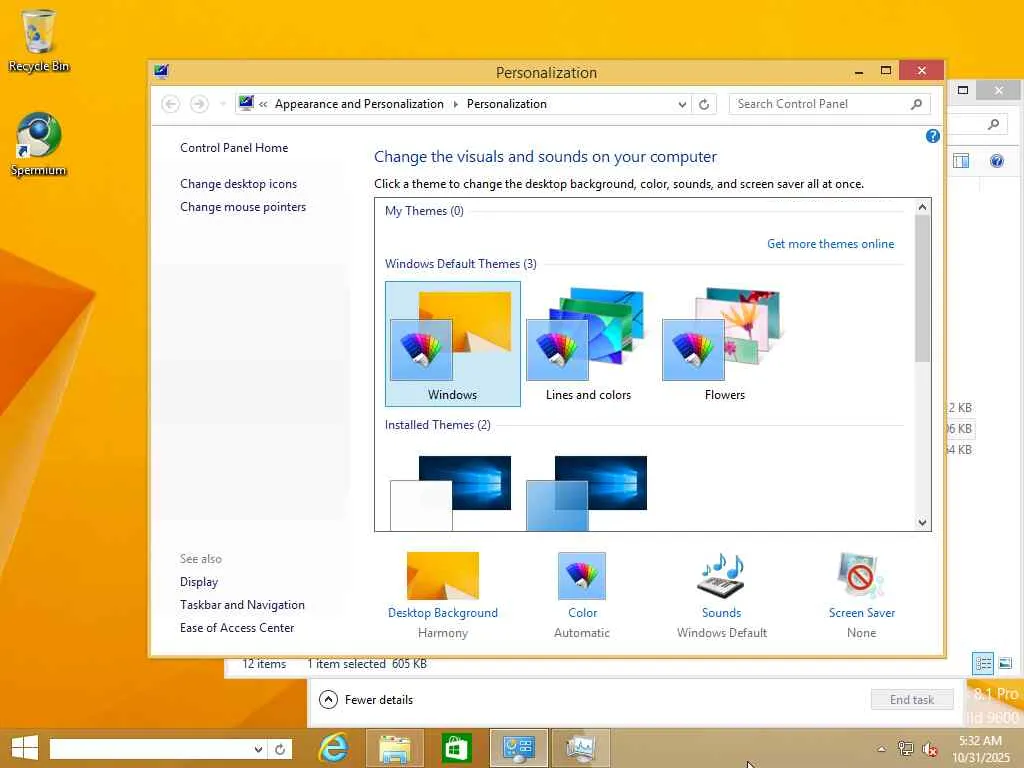
Task: Open Change mouse pointers link
Action: coord(243,207)
